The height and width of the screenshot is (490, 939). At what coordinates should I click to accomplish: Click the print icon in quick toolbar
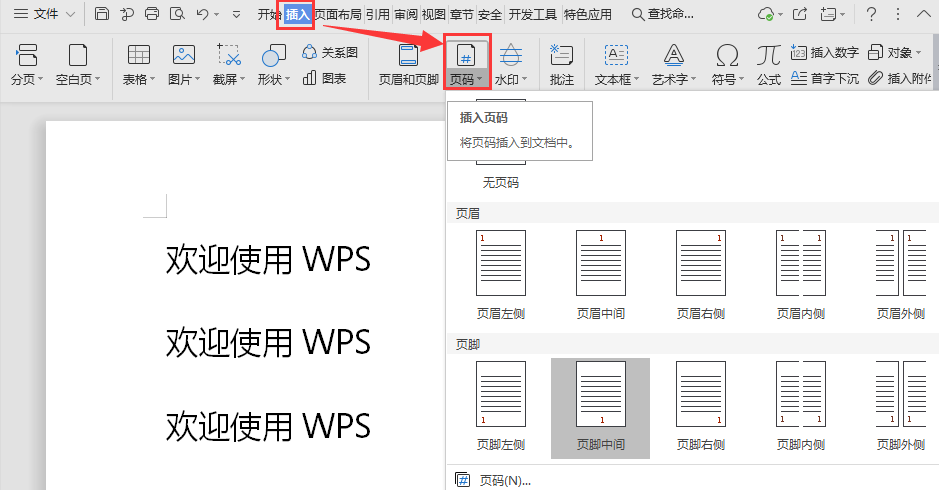pos(152,13)
